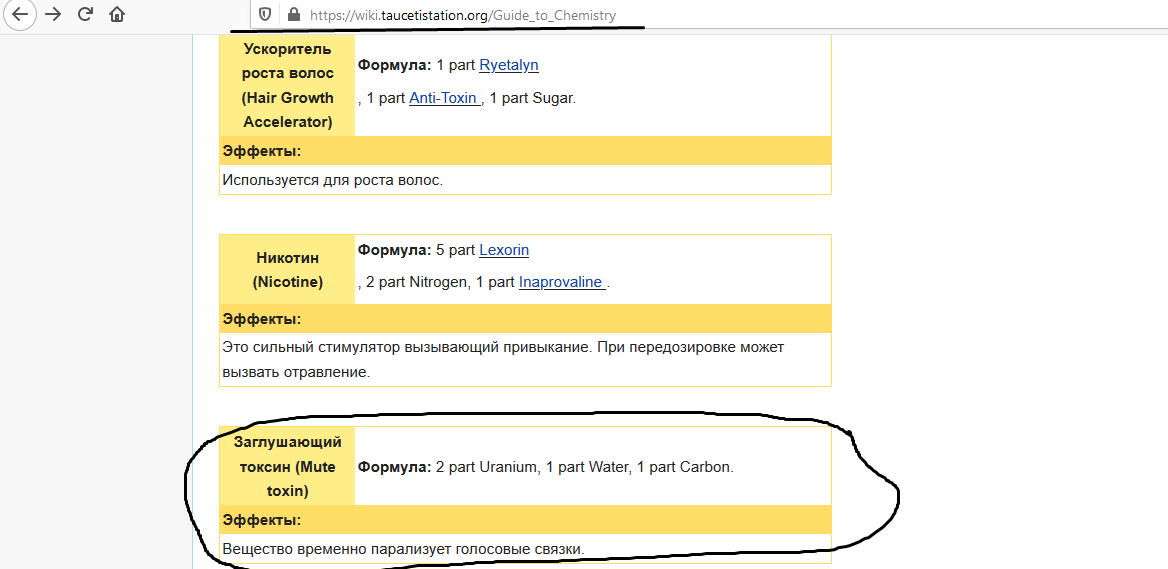Image resolution: width=1168 pixels, height=569 pixels.
Task: Open the tracking protection shield icon
Action: click(264, 14)
